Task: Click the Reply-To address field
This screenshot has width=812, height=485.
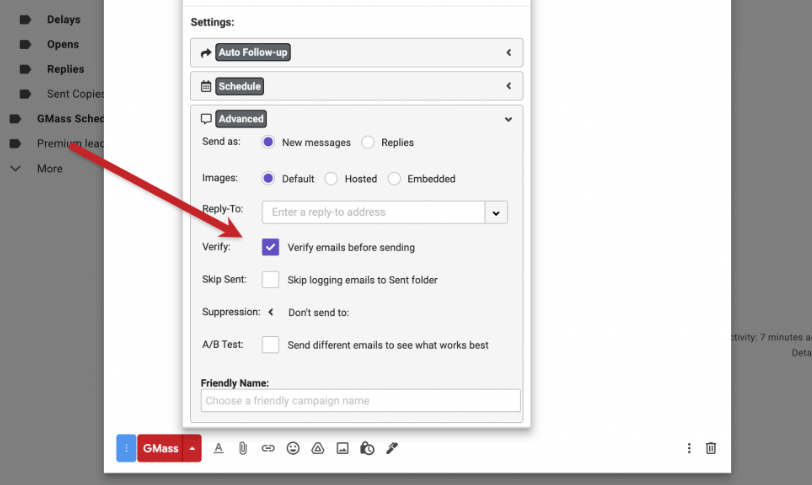Action: point(373,213)
